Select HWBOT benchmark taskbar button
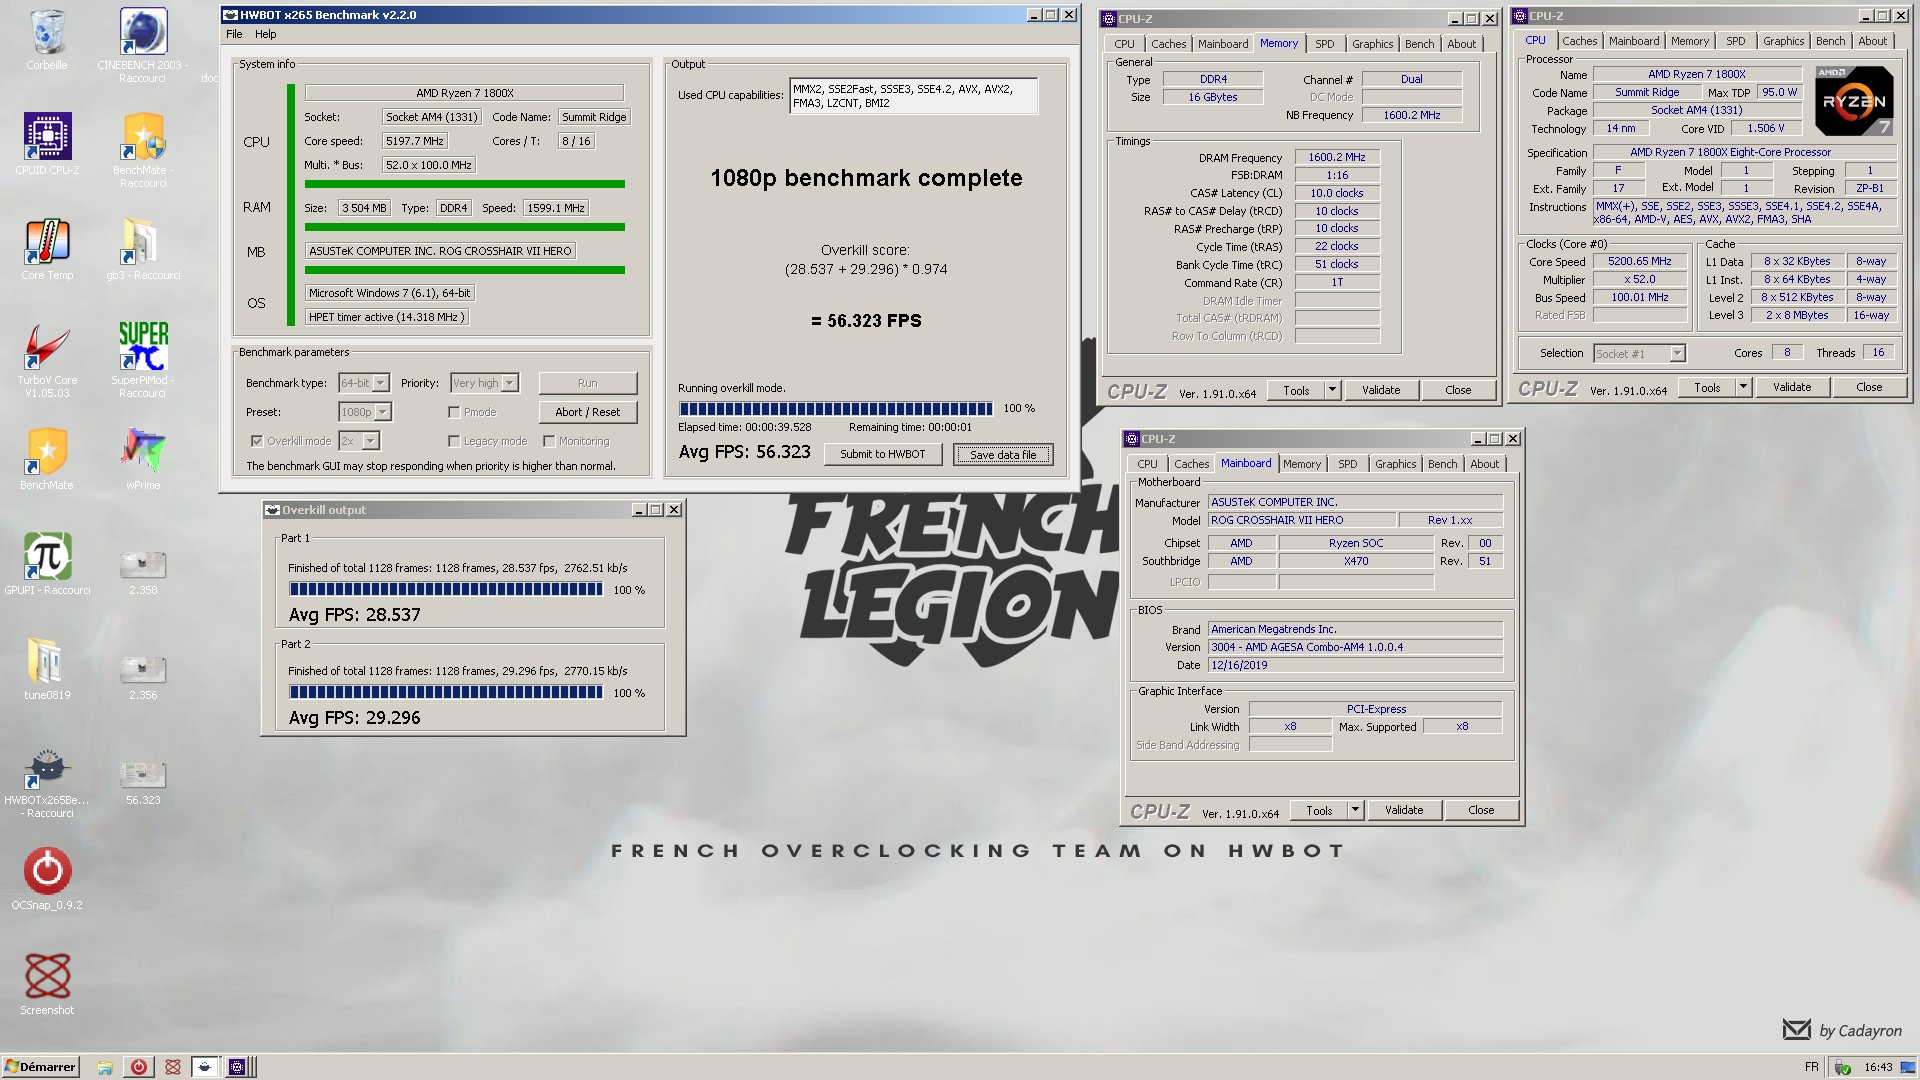 pyautogui.click(x=205, y=1067)
